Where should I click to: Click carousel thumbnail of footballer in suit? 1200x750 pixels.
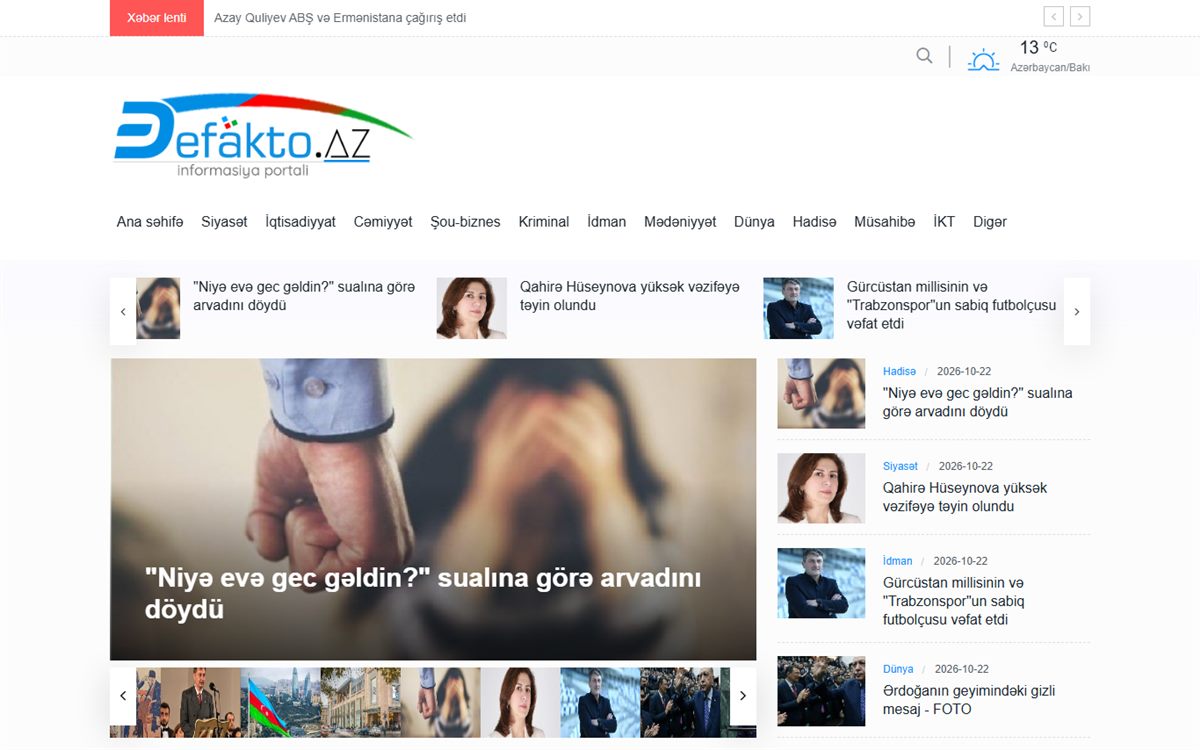tap(798, 308)
